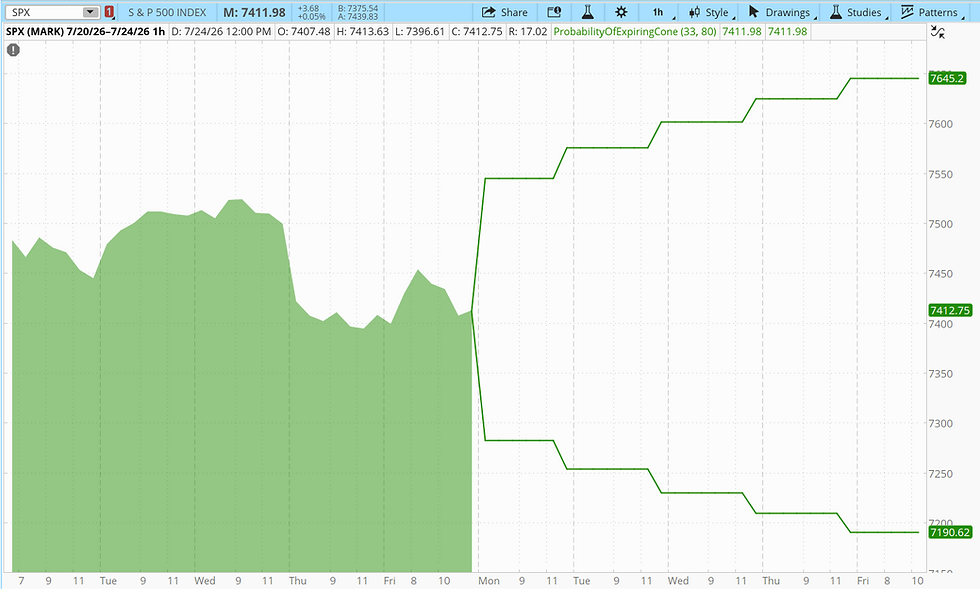Click the 7600 price axis label
Image resolution: width=980 pixels, height=589 pixels.
[x=941, y=124]
